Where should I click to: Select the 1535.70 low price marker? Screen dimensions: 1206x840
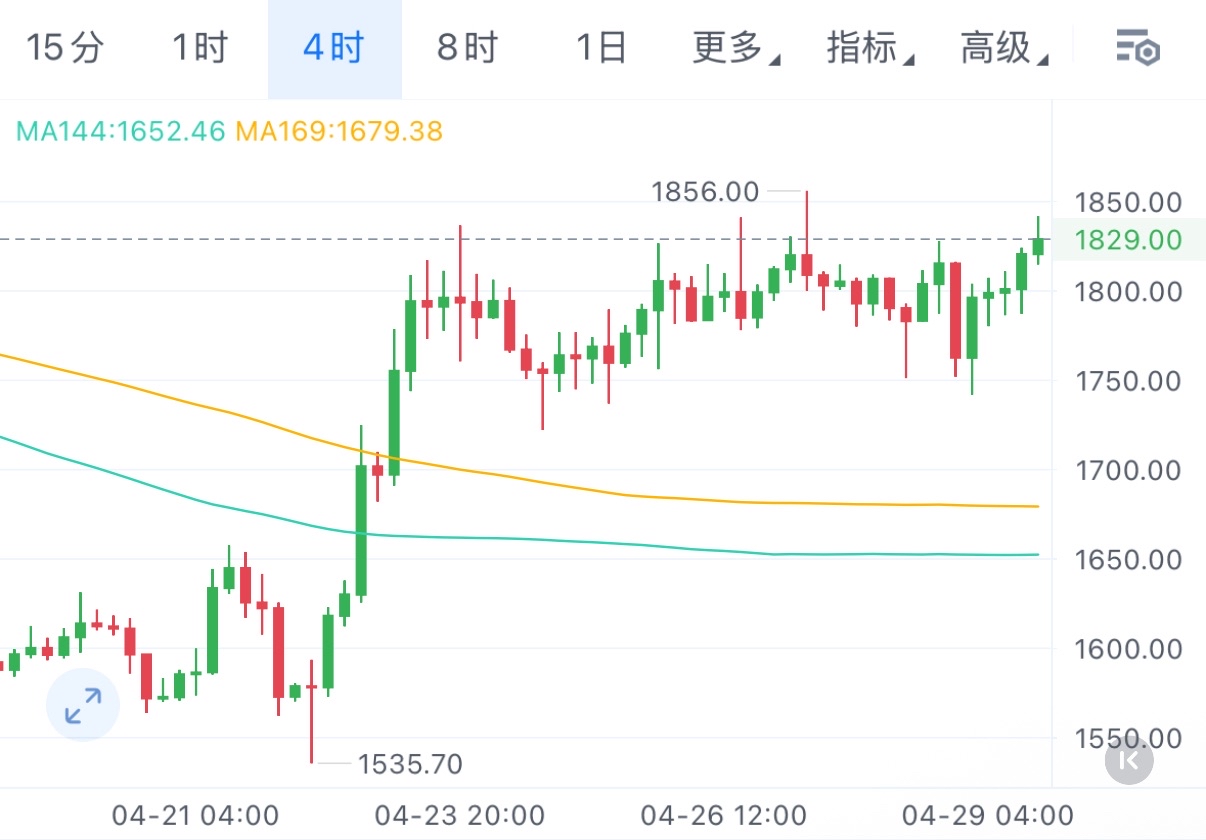pos(410,765)
